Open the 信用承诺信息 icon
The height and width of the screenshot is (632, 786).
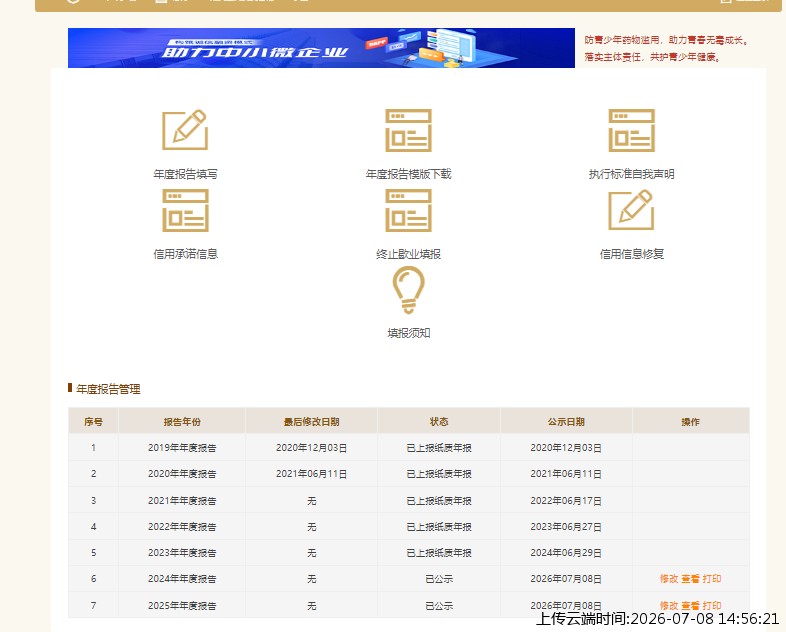(185, 210)
